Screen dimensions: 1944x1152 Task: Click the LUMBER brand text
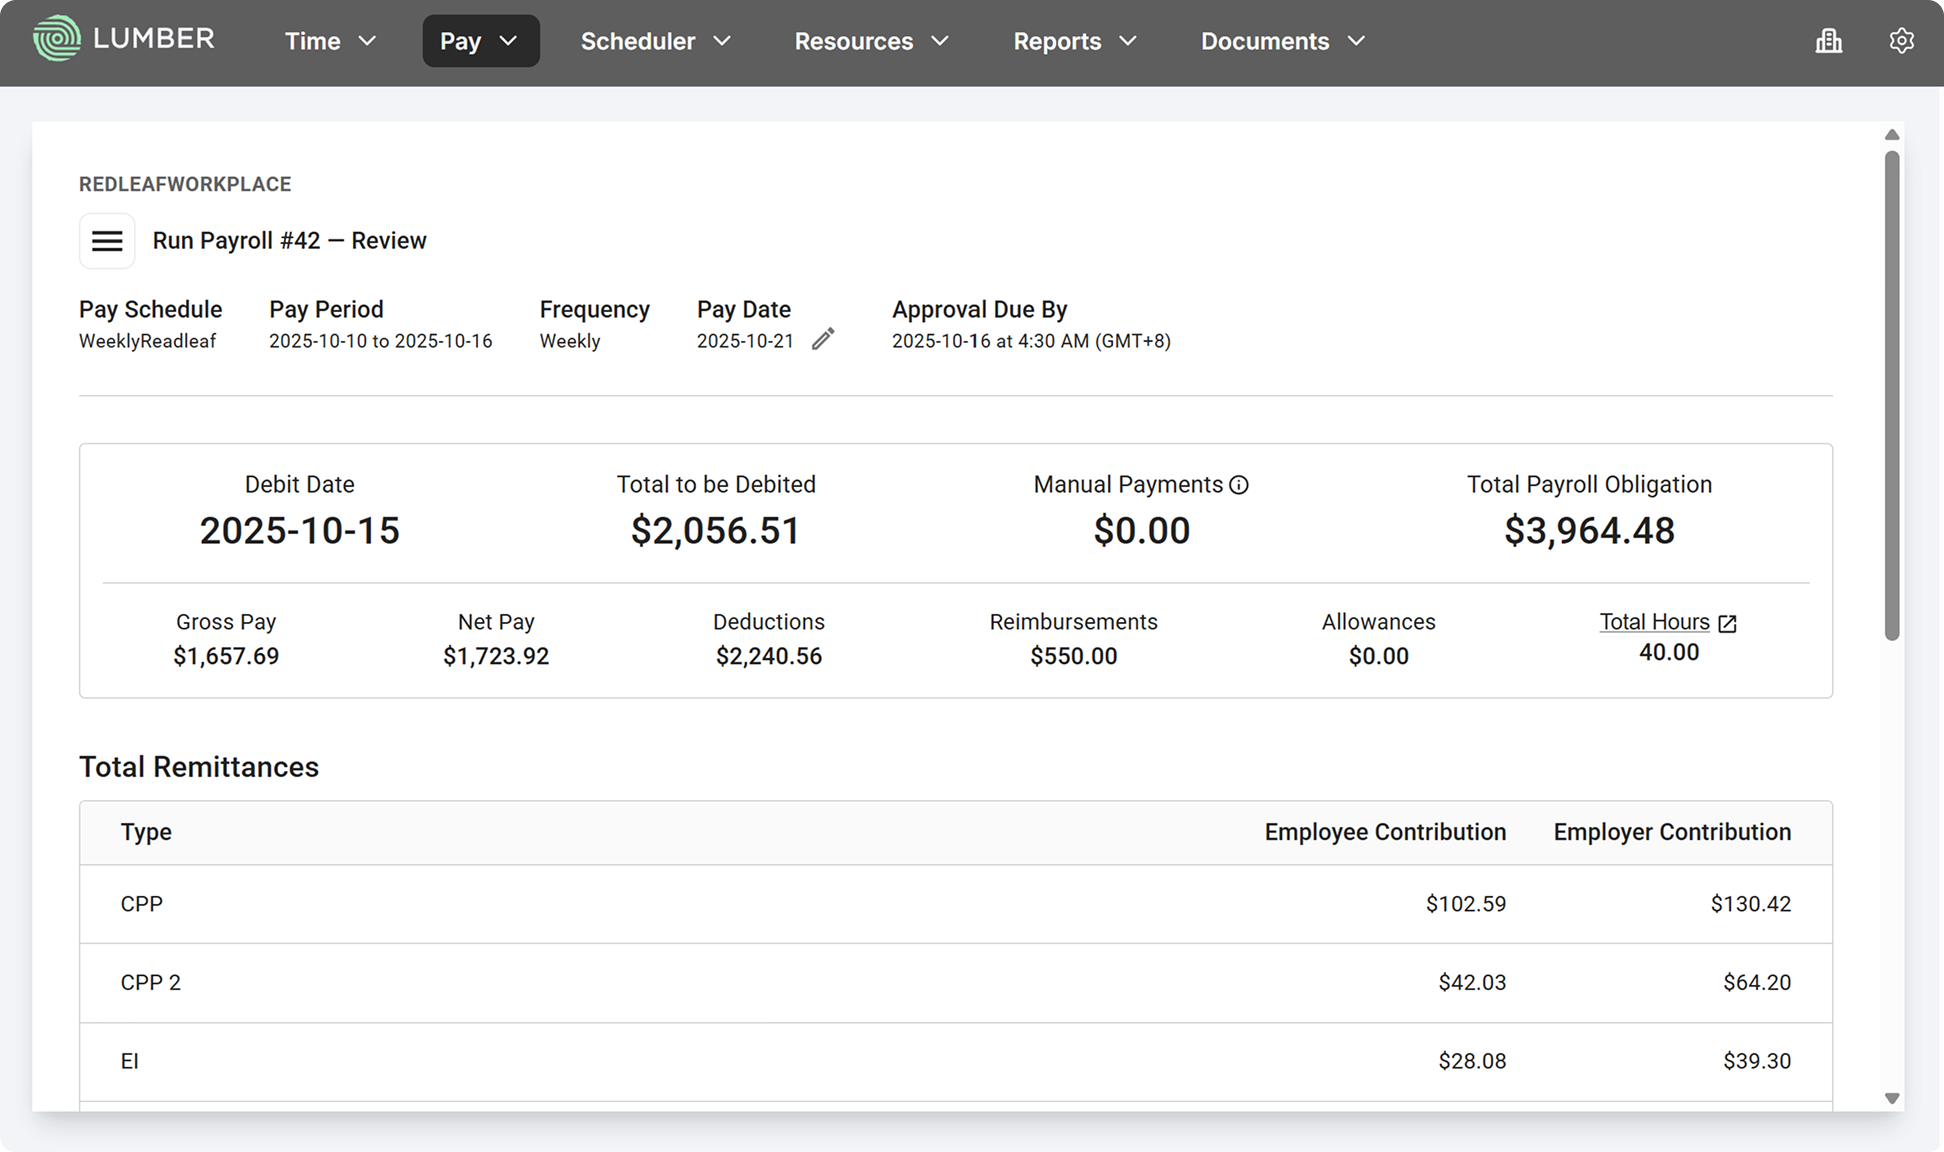(x=153, y=39)
